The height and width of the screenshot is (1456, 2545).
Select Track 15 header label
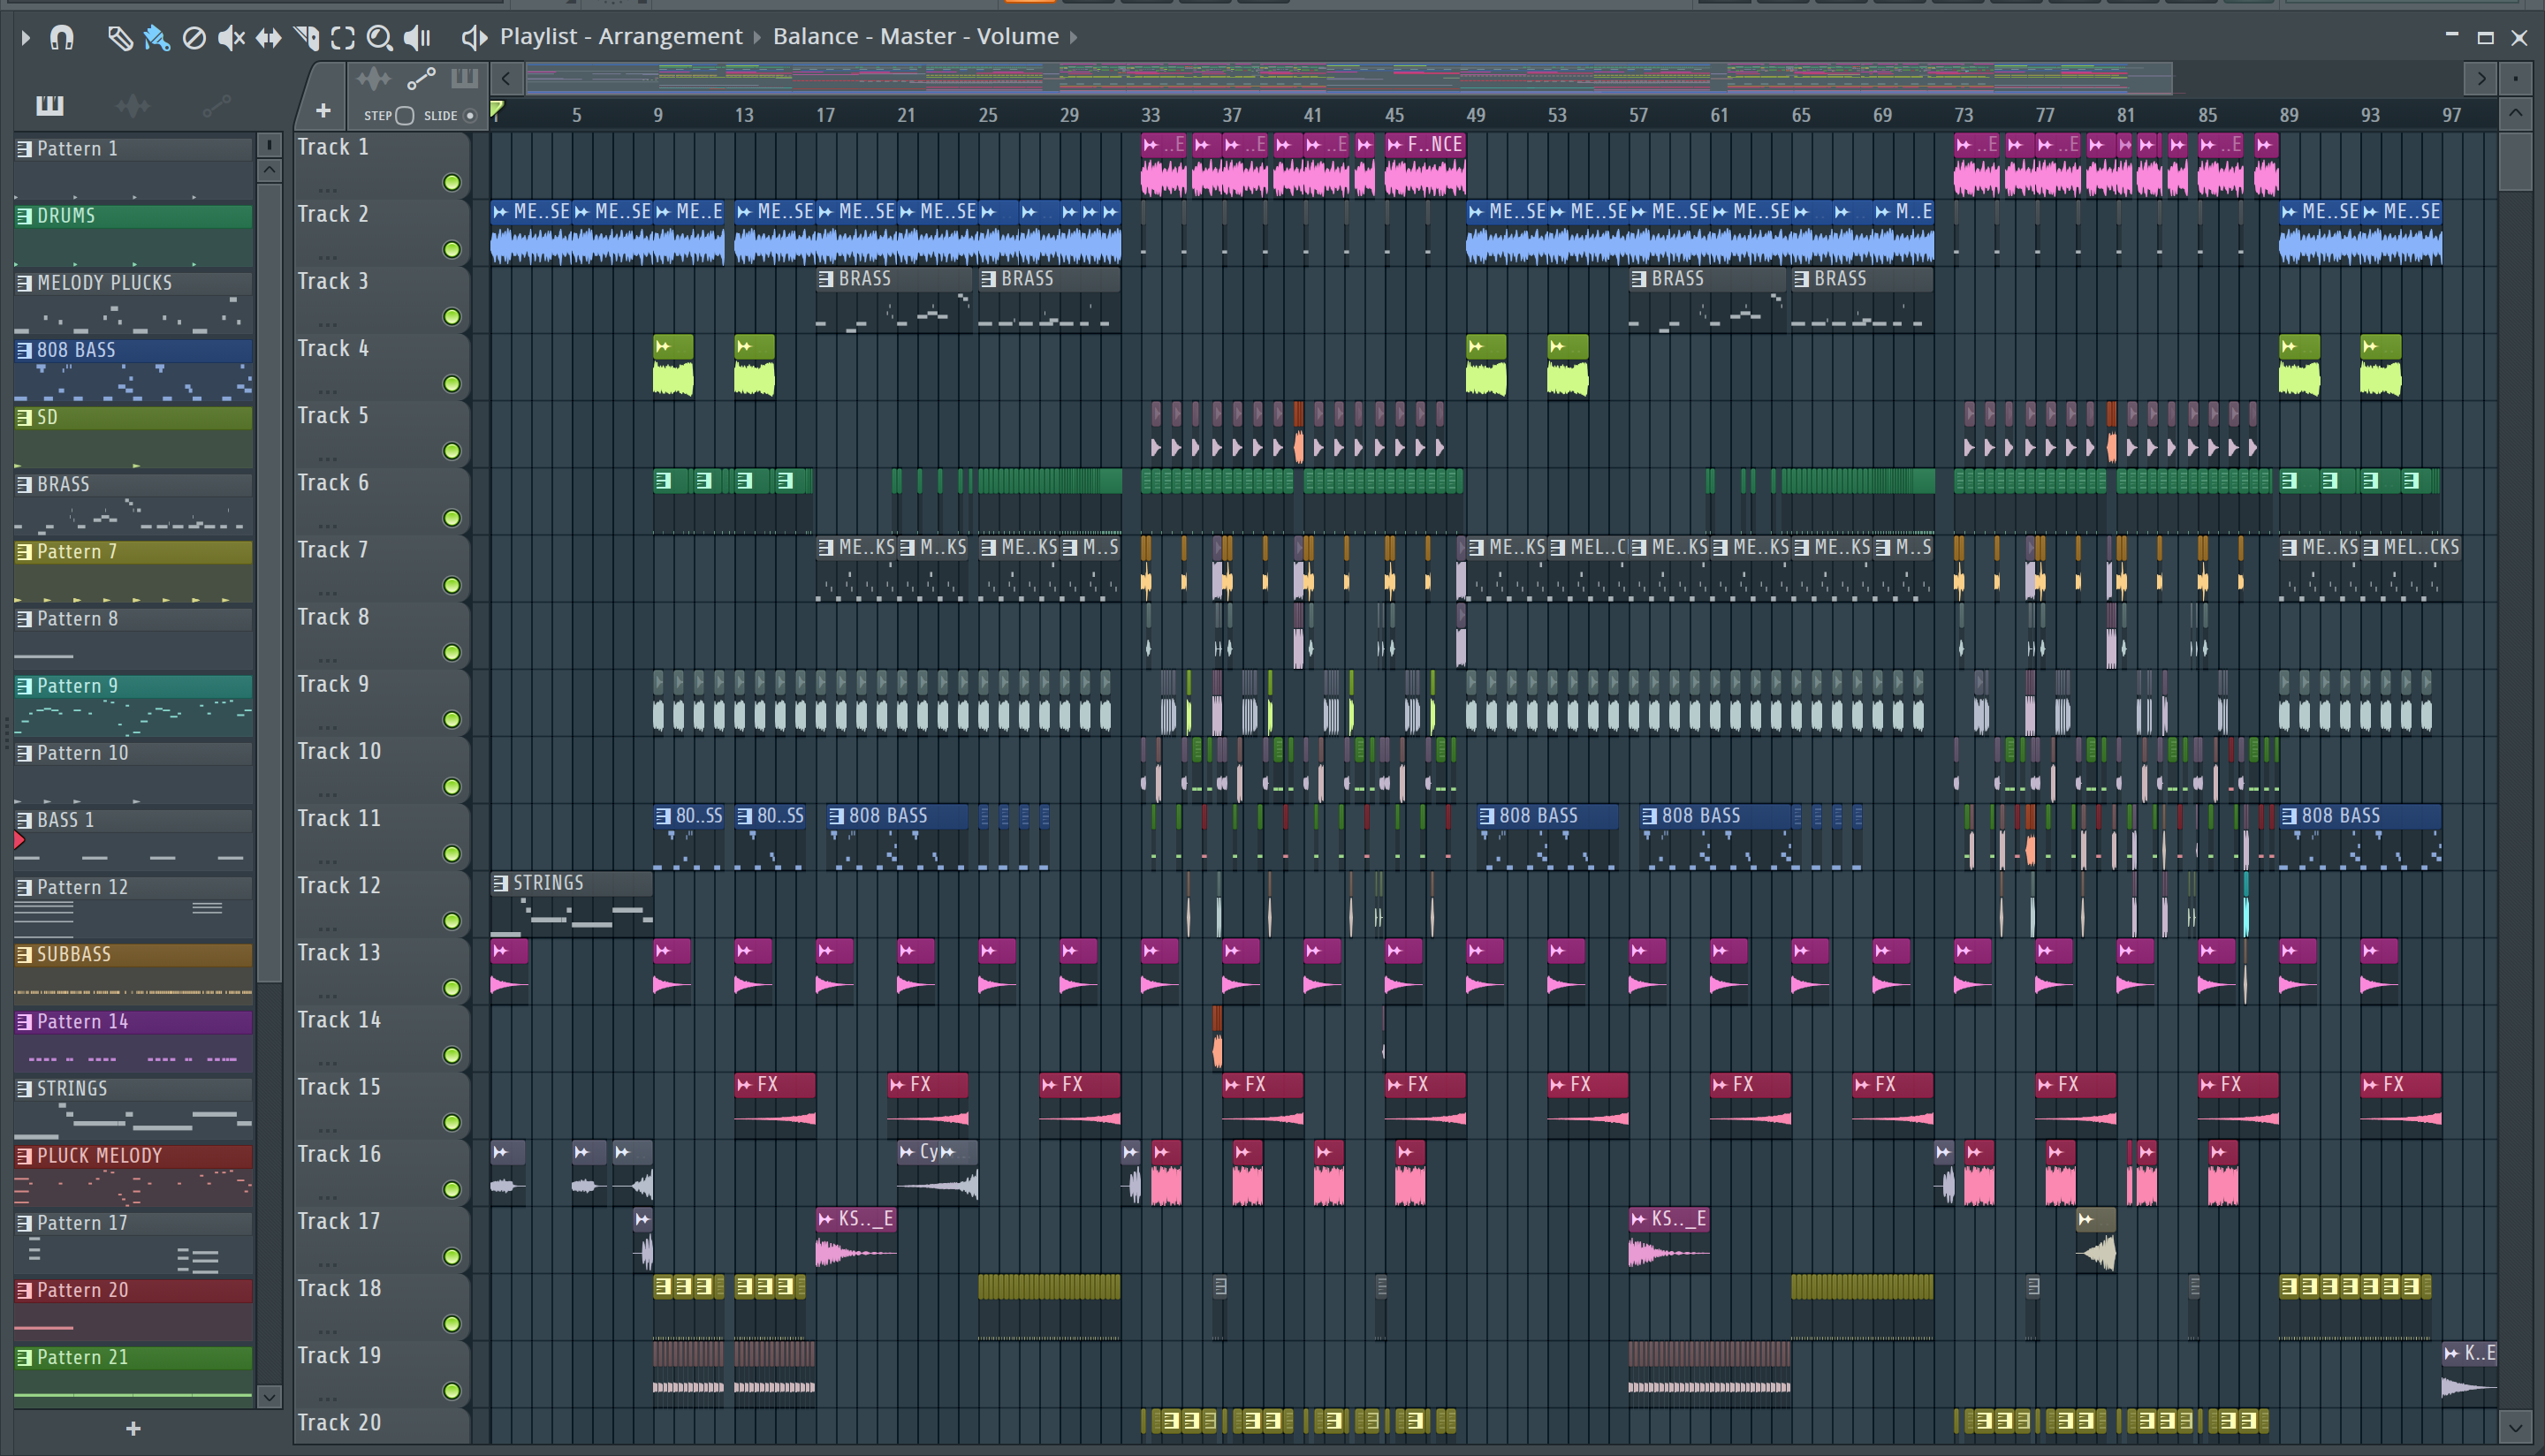(x=339, y=1087)
